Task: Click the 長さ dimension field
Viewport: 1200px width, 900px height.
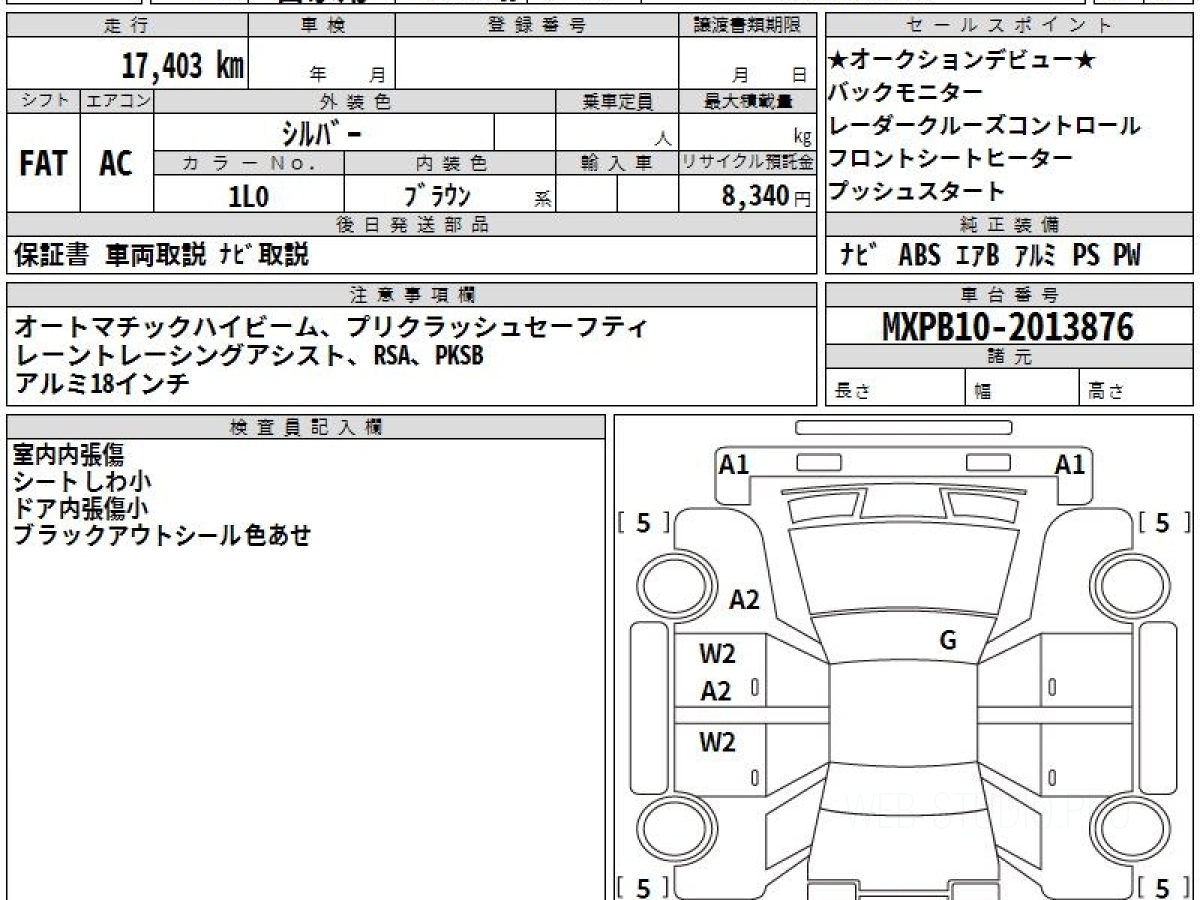Action: pos(896,388)
